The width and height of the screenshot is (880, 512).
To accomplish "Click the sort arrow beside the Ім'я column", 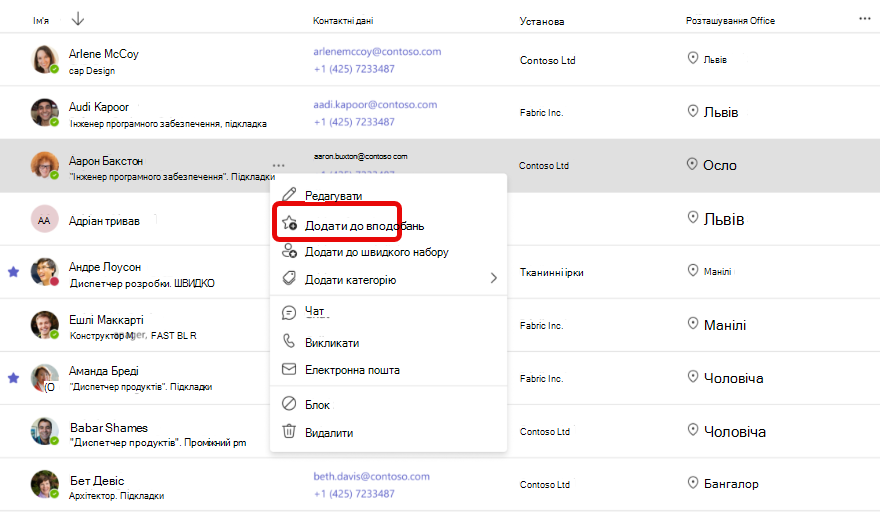I will click(x=78, y=19).
